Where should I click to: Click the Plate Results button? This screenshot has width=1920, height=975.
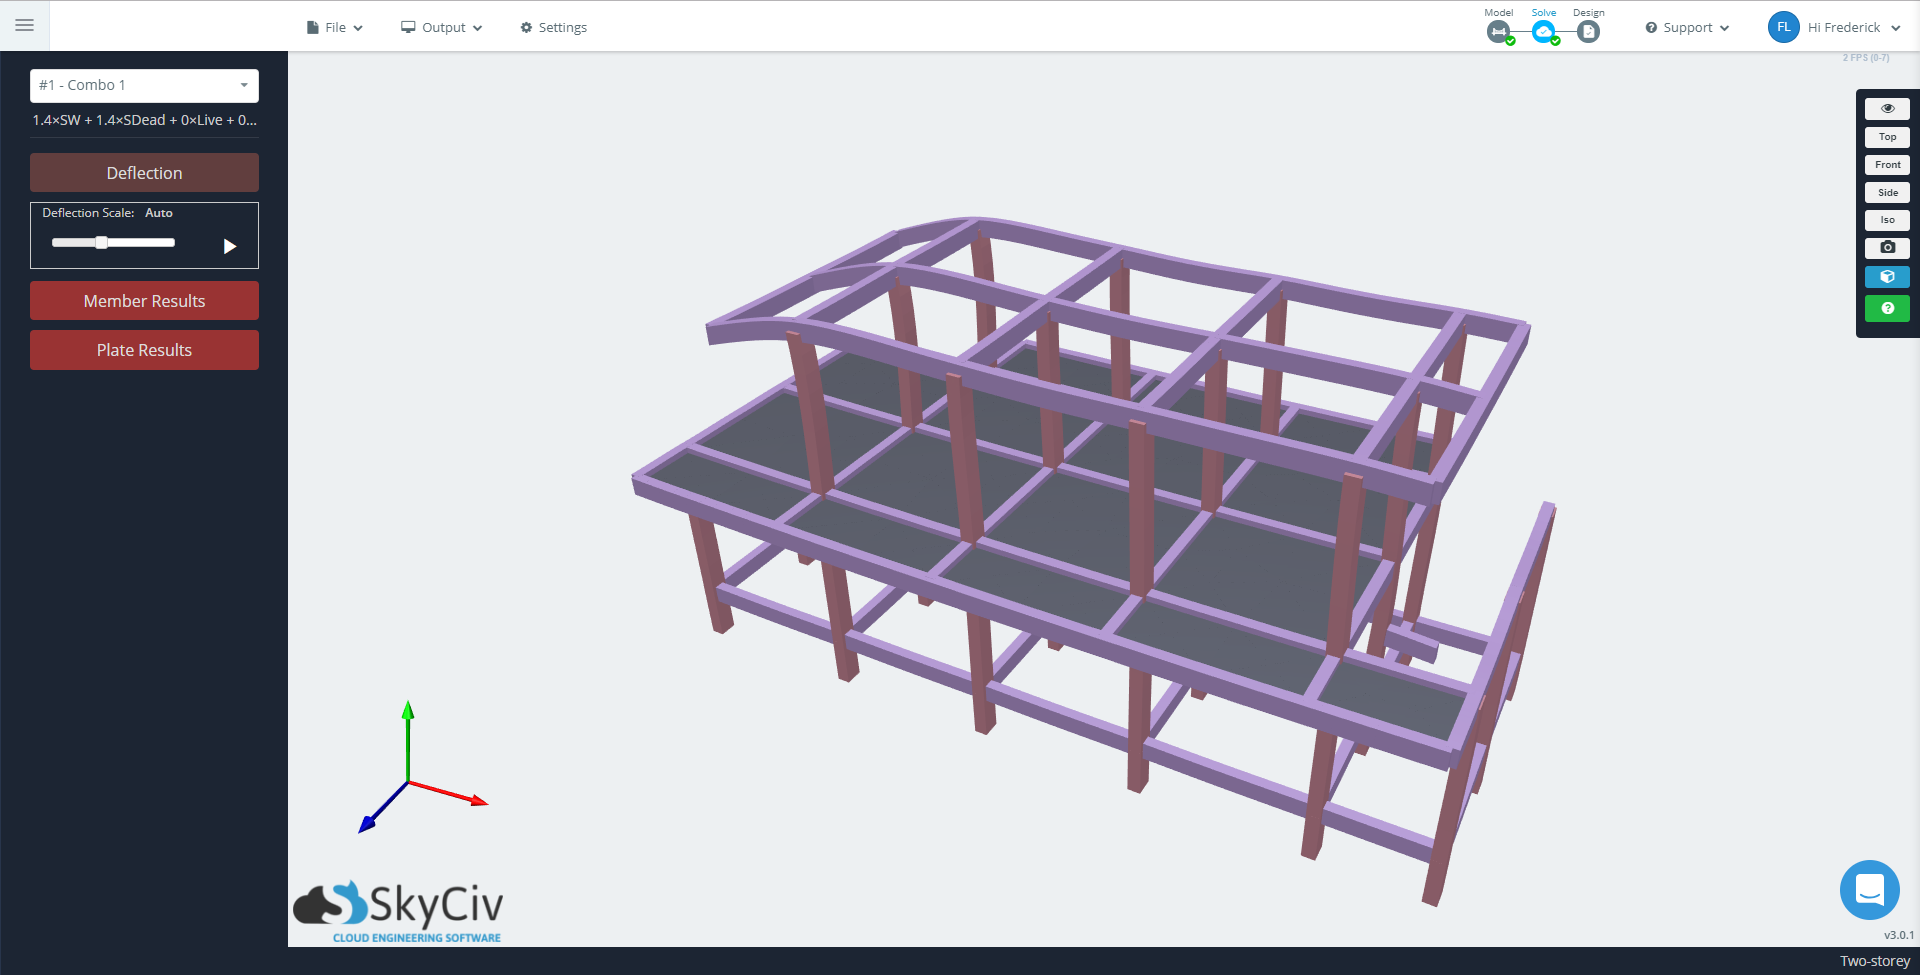[x=144, y=350]
